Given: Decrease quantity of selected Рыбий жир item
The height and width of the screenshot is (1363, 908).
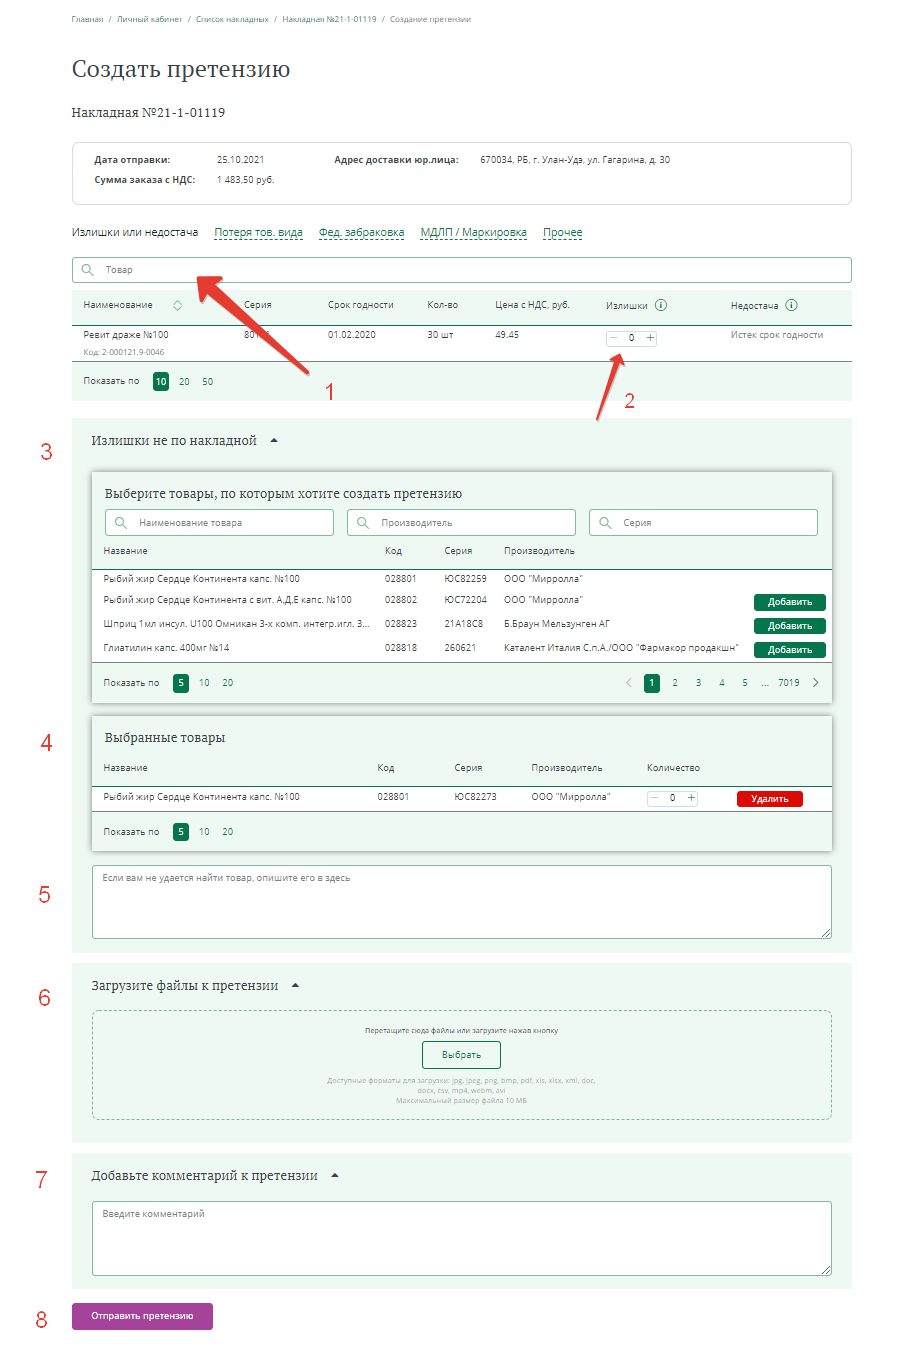Looking at the screenshot, I should (655, 798).
